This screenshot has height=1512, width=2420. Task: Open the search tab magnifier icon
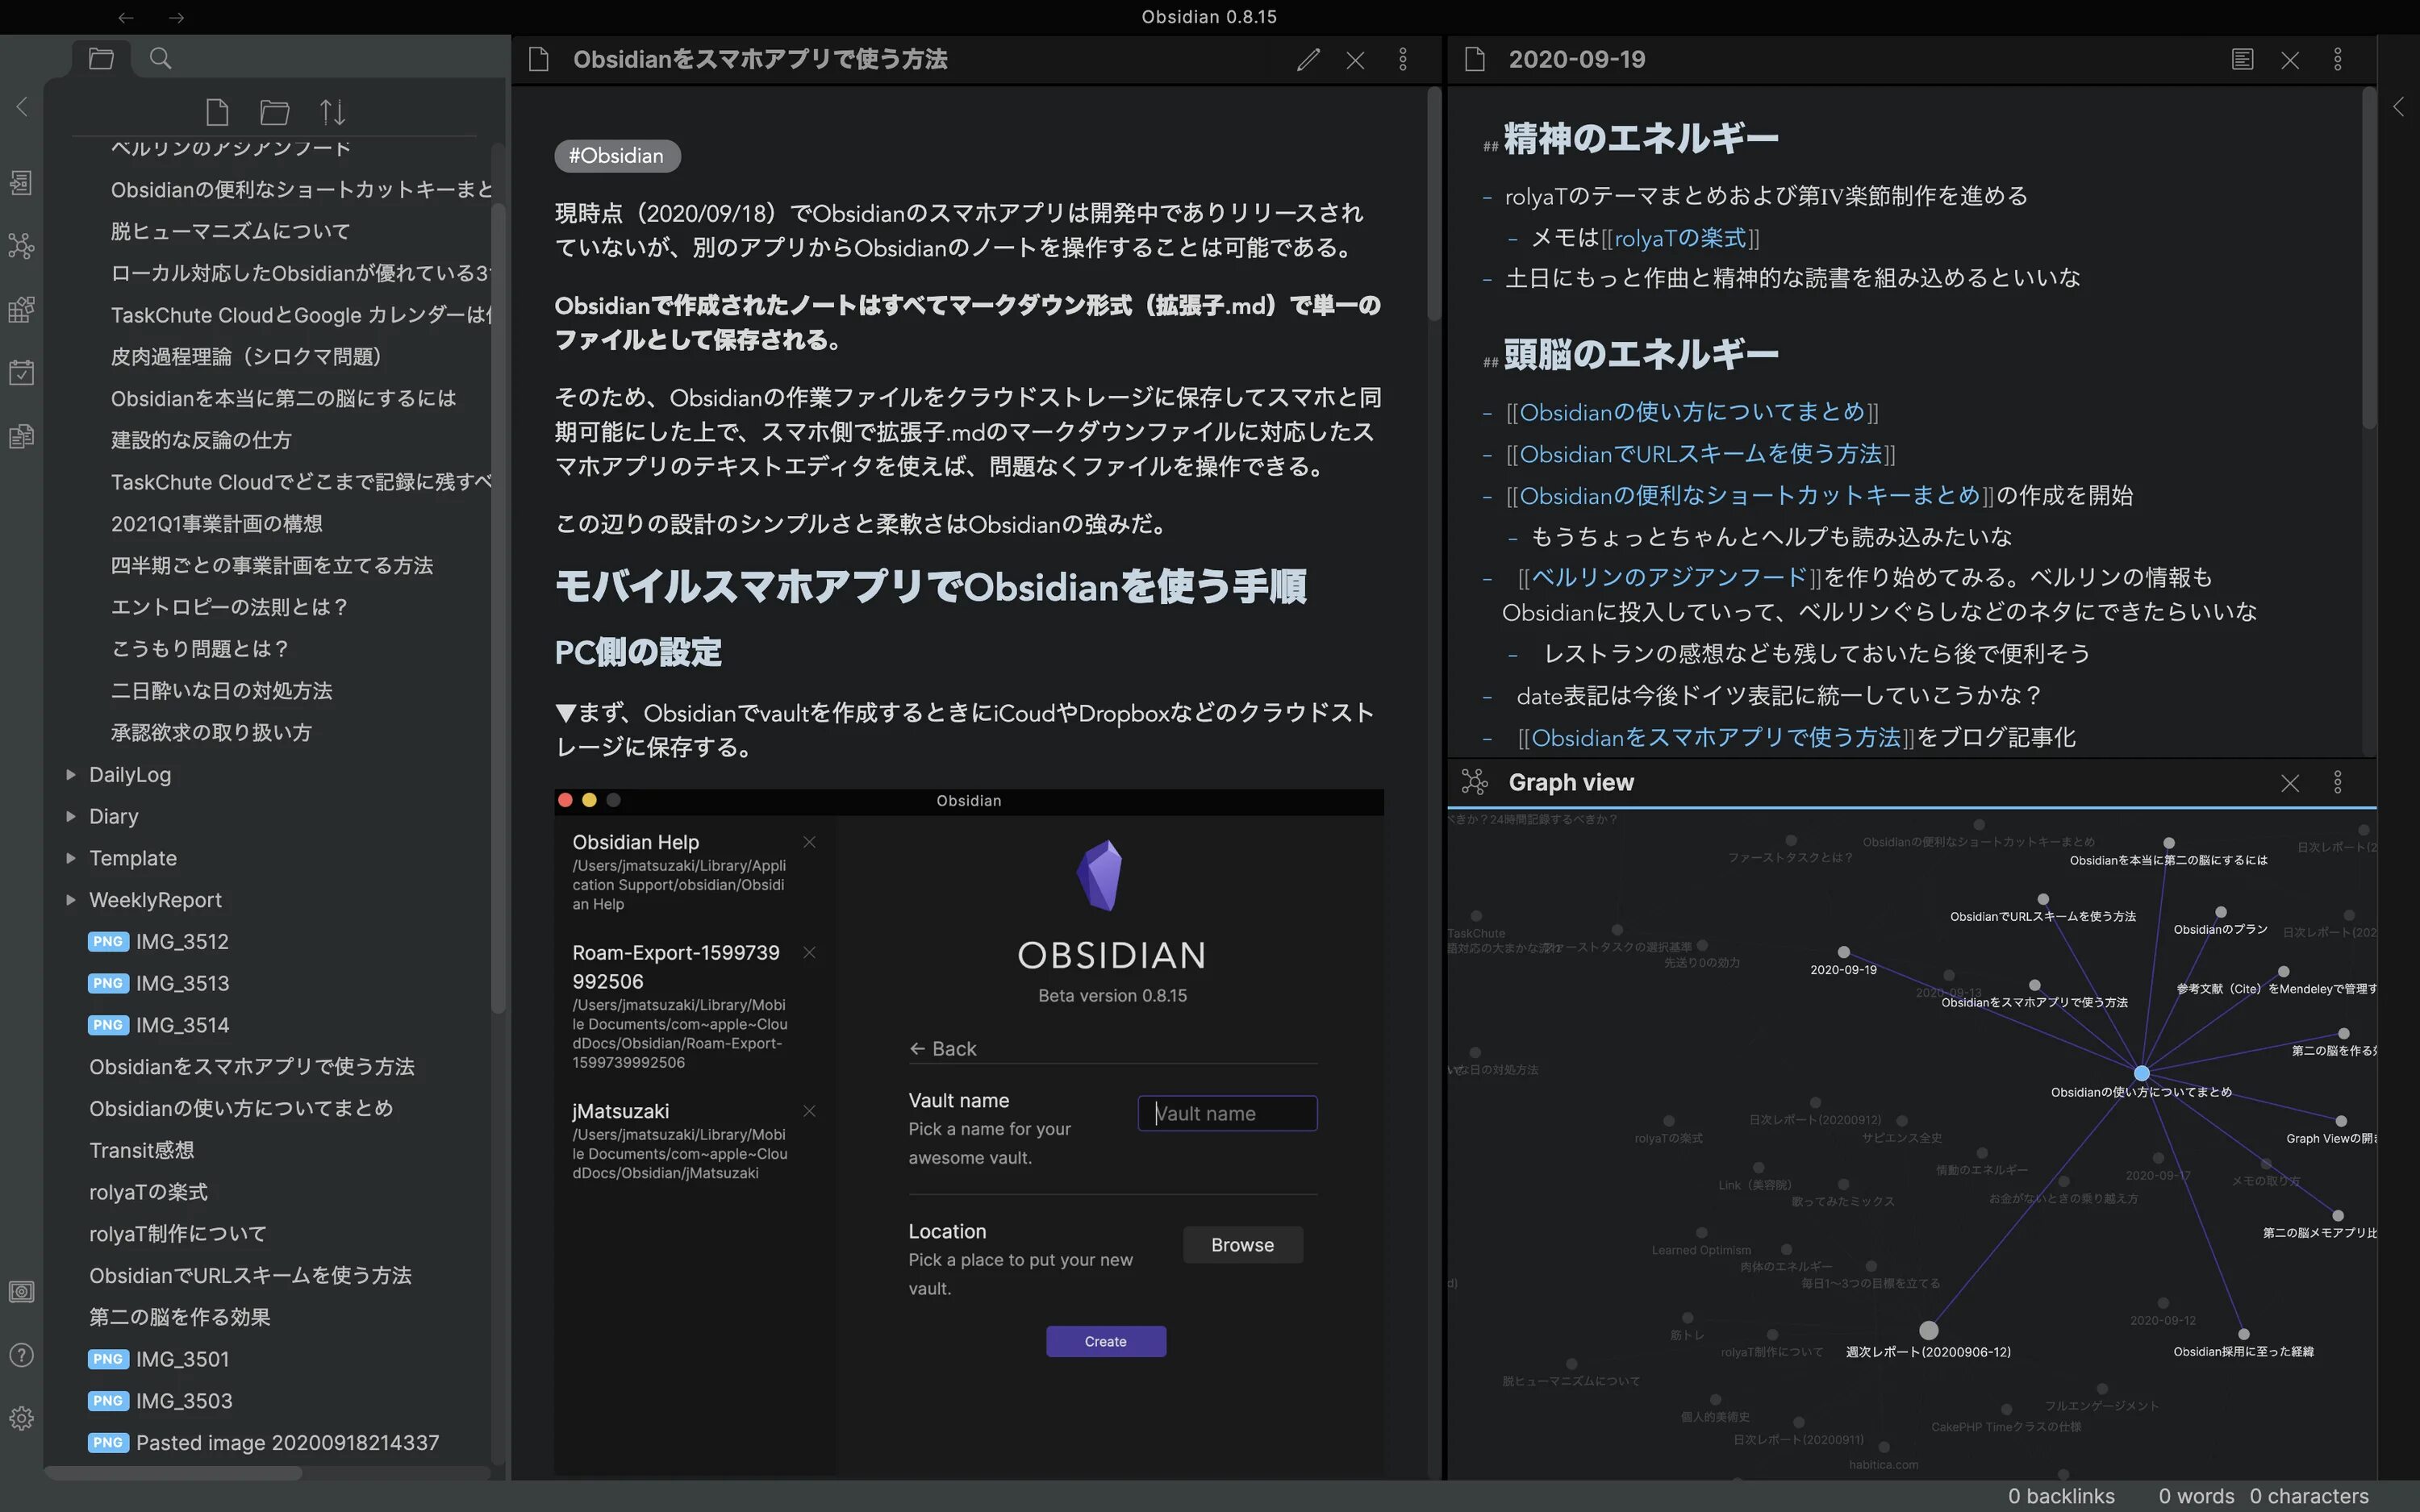pos(160,58)
